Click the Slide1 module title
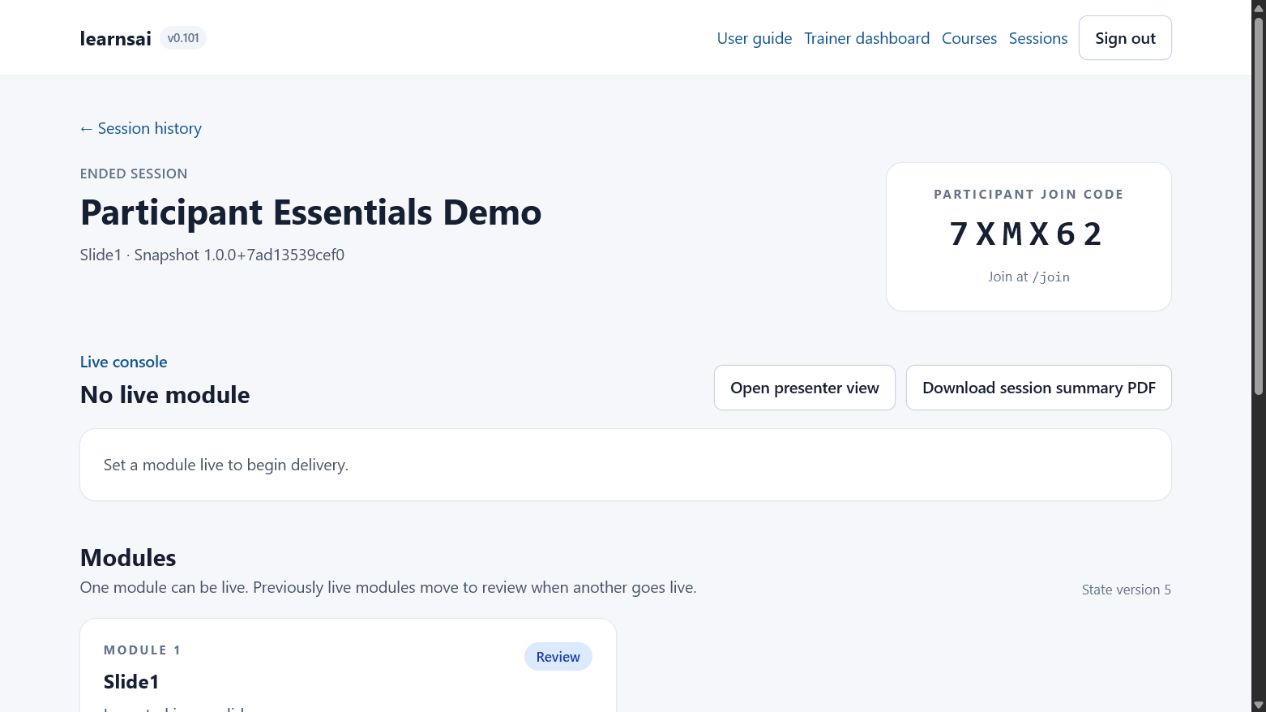 [x=131, y=682]
